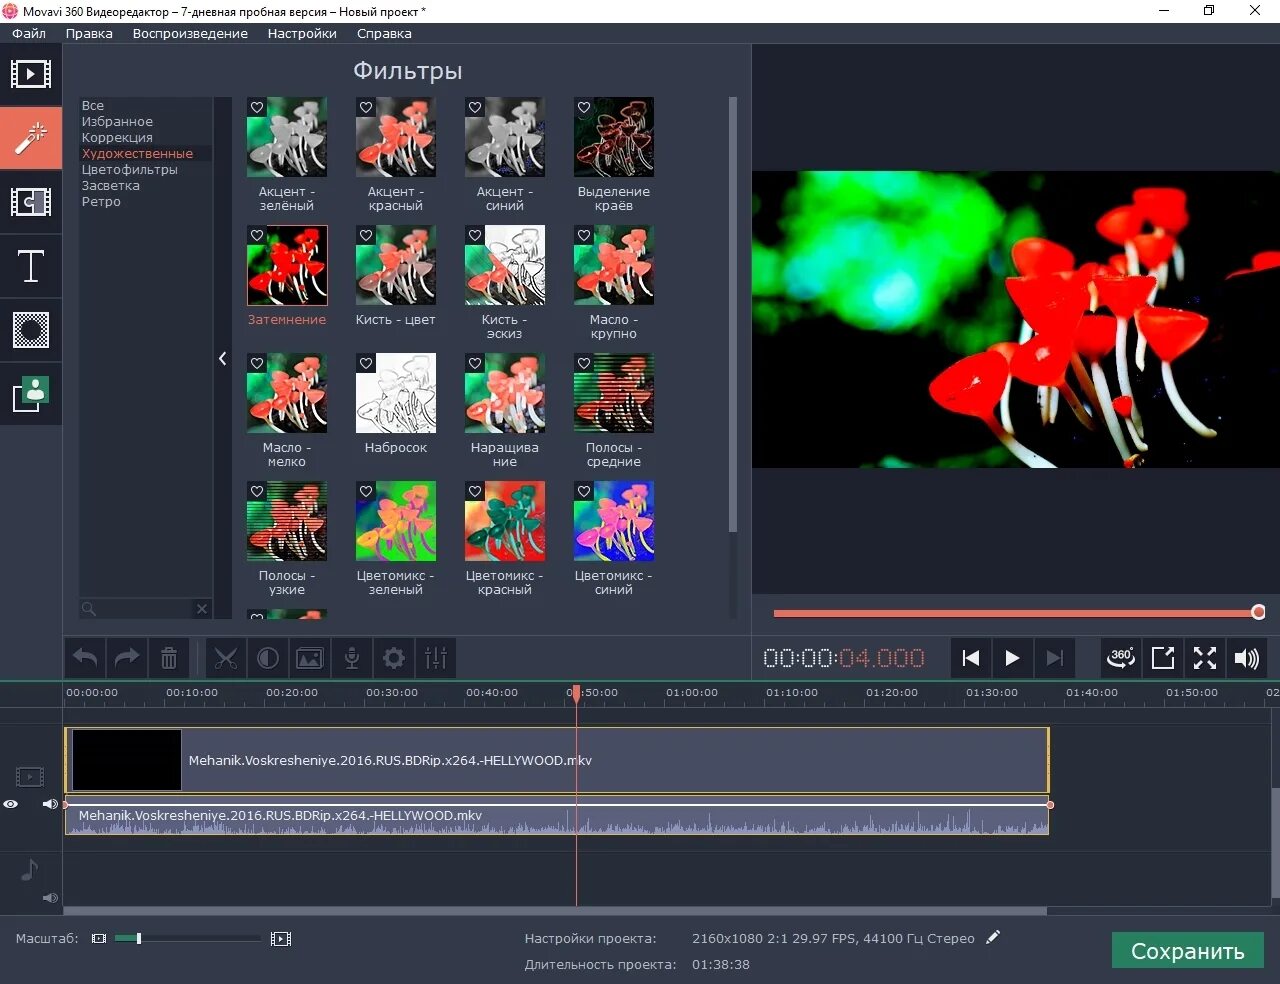
Task: Select the Mehanik.Voskresheniye video clip on timeline
Action: [x=557, y=760]
